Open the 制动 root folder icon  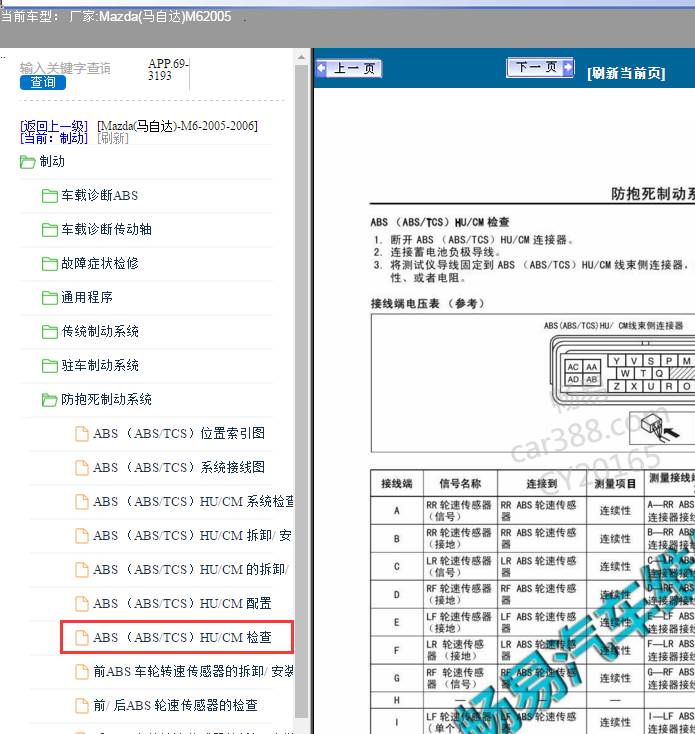pyautogui.click(x=28, y=162)
